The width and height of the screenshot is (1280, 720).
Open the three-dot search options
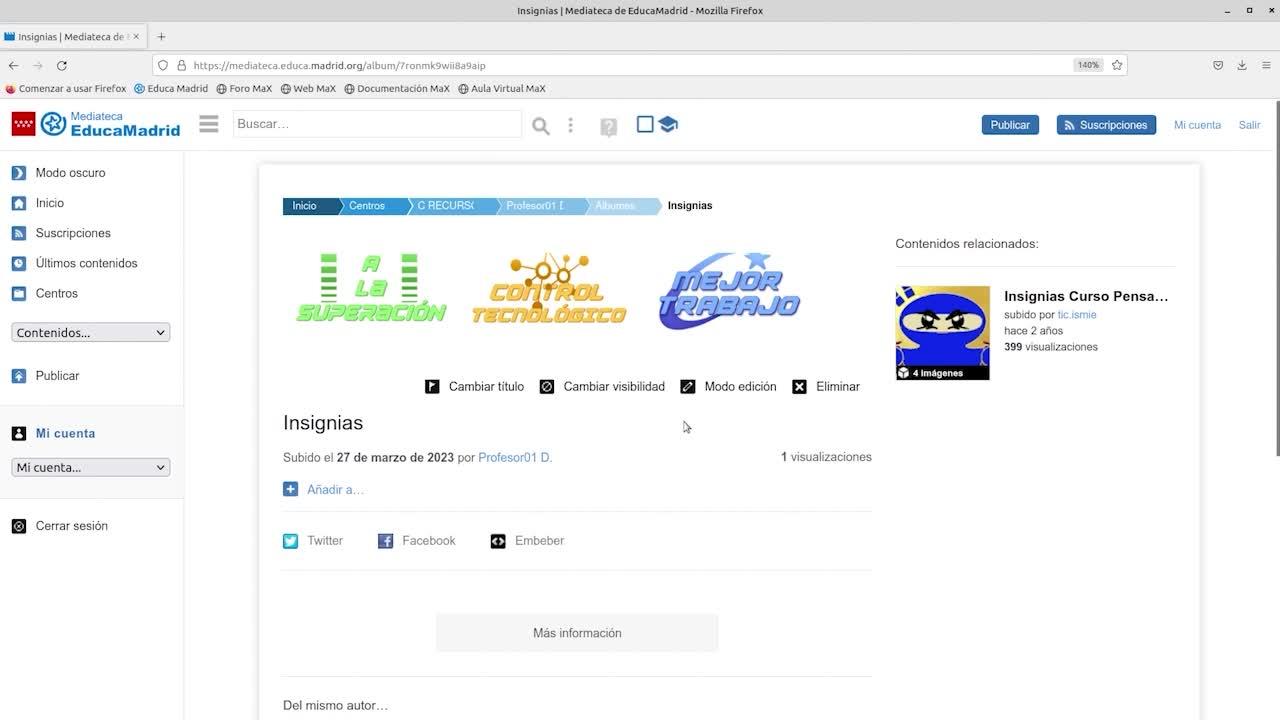(x=571, y=125)
